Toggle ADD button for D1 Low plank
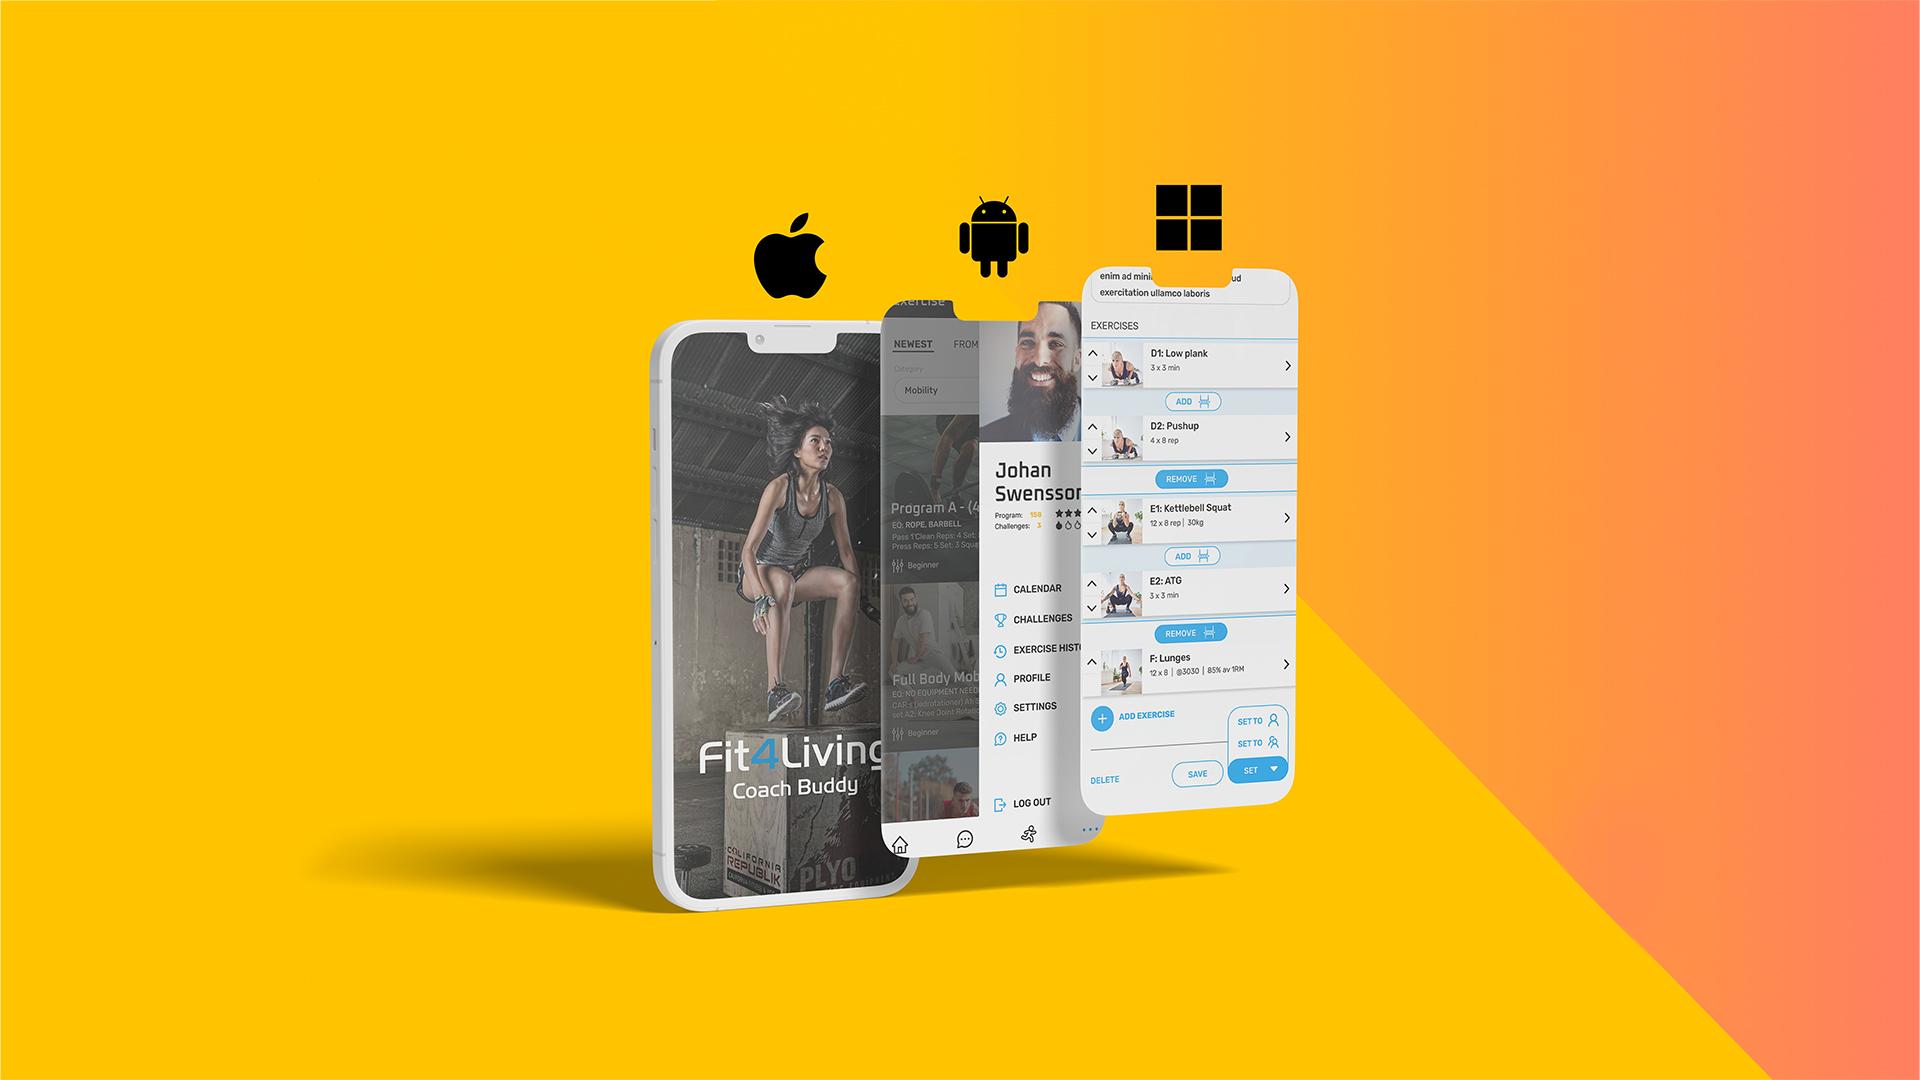Viewport: 1920px width, 1080px height. coord(1185,401)
